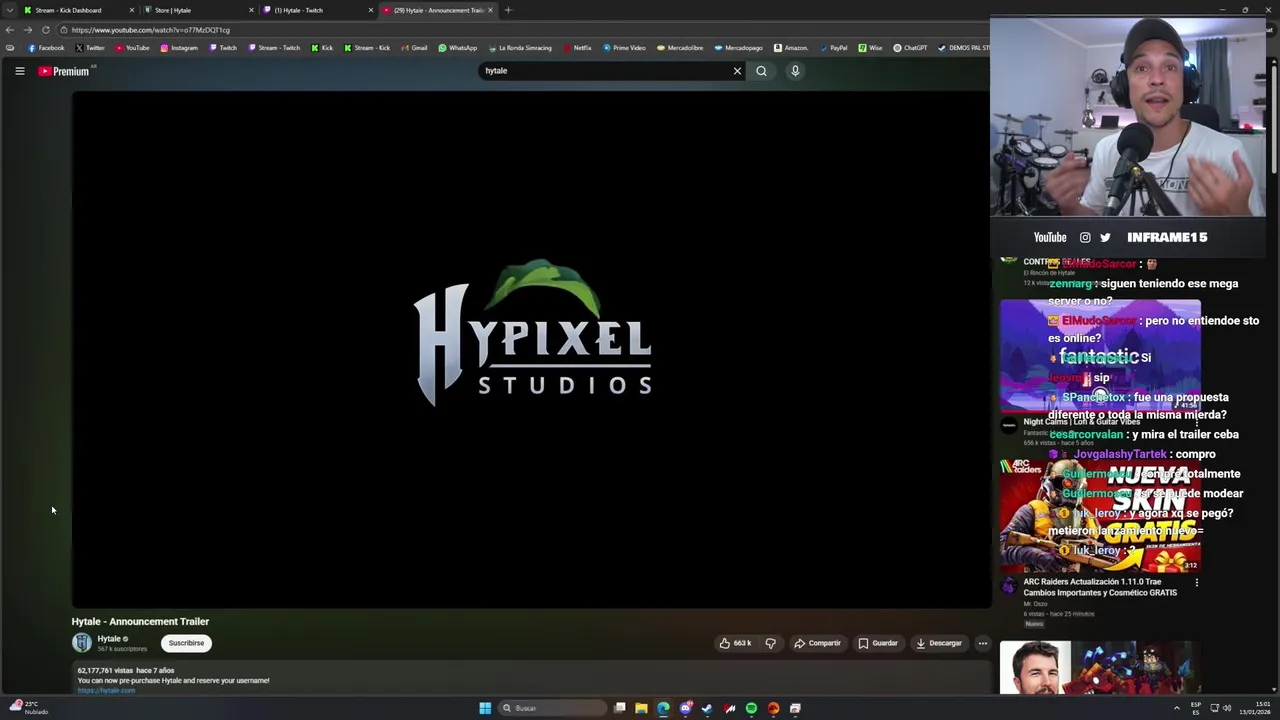Viewport: 1280px width, 720px height.
Task: Open the Hytale channel avatar
Action: [x=82, y=643]
